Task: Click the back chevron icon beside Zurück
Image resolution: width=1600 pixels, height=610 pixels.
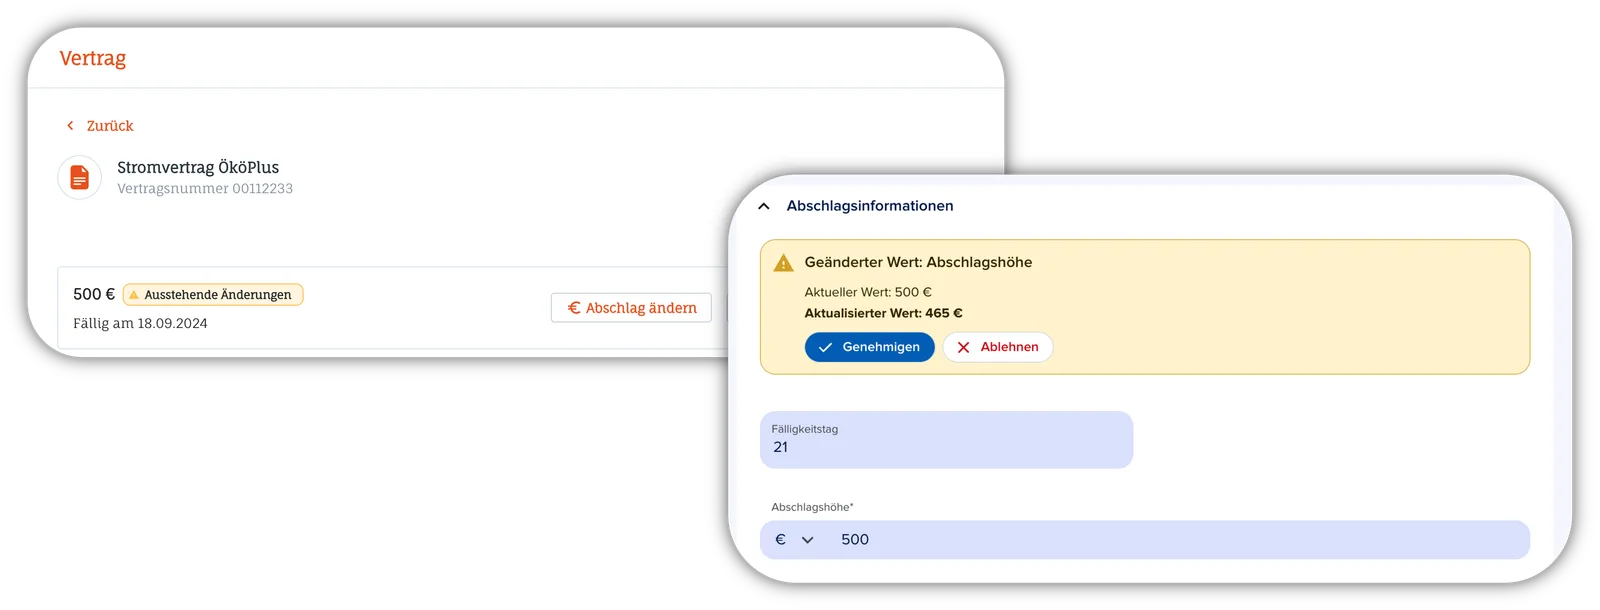Action: pos(70,126)
